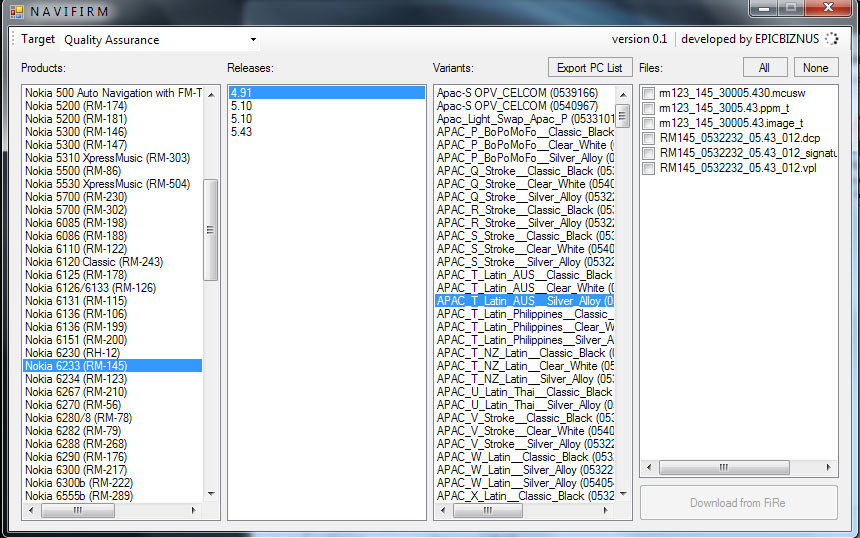This screenshot has height=538, width=860.
Task: Select Nokia 5200 (RM-174) product
Action: [x=112, y=106]
